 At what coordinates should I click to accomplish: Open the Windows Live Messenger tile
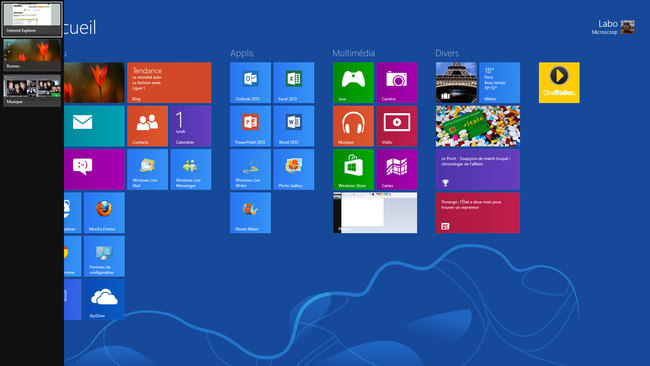click(191, 170)
